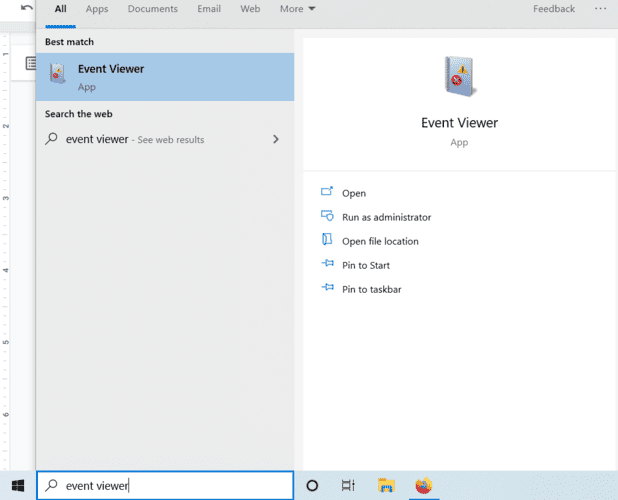Click the large Event Viewer icon in preview pane
618x500 pixels.
pyautogui.click(x=460, y=76)
